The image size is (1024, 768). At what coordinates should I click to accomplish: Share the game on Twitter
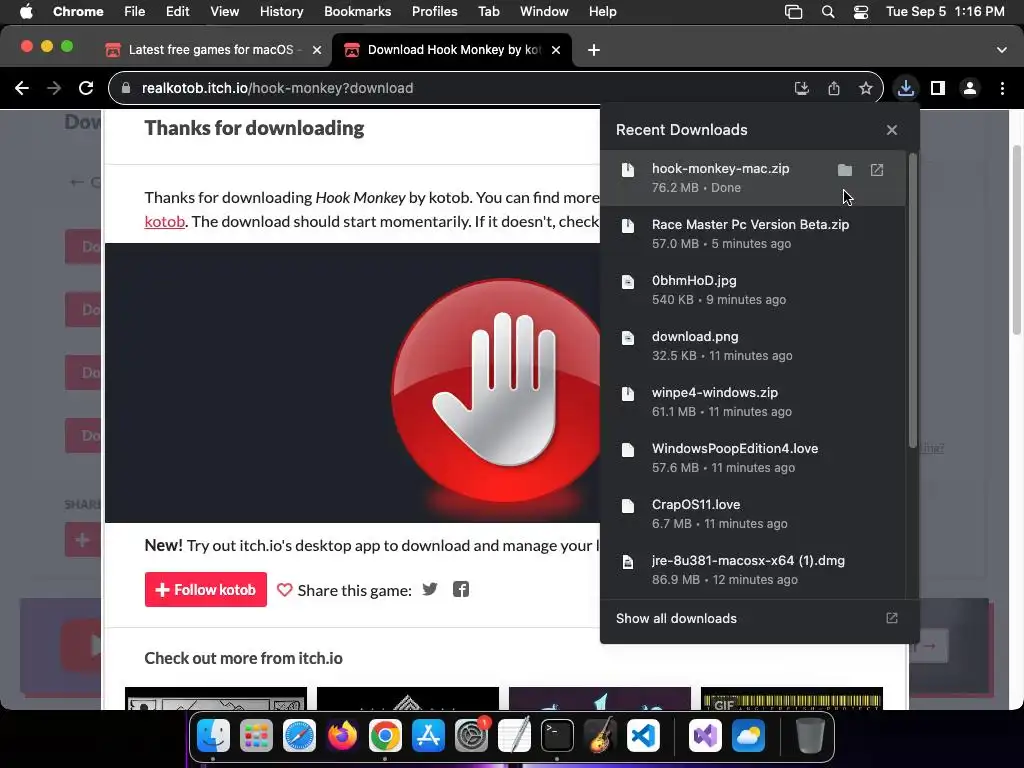click(430, 590)
